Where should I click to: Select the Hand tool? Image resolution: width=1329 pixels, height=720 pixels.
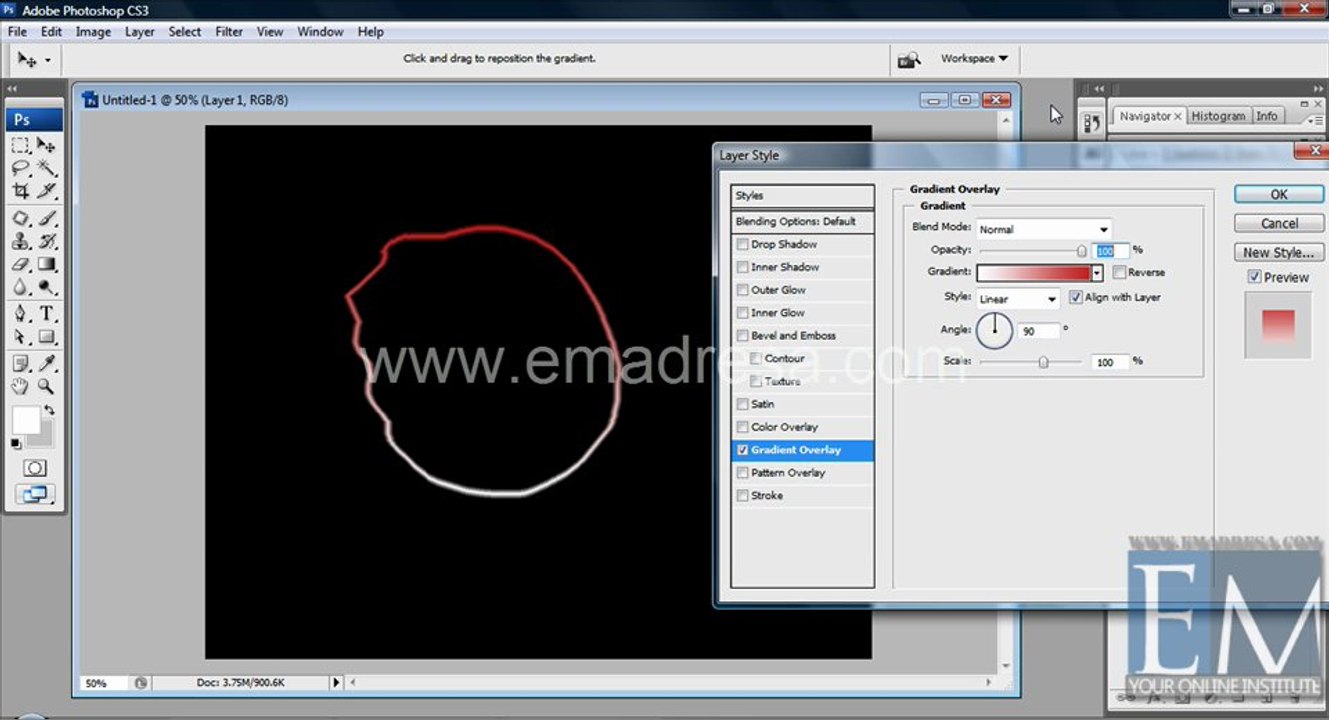tap(21, 386)
